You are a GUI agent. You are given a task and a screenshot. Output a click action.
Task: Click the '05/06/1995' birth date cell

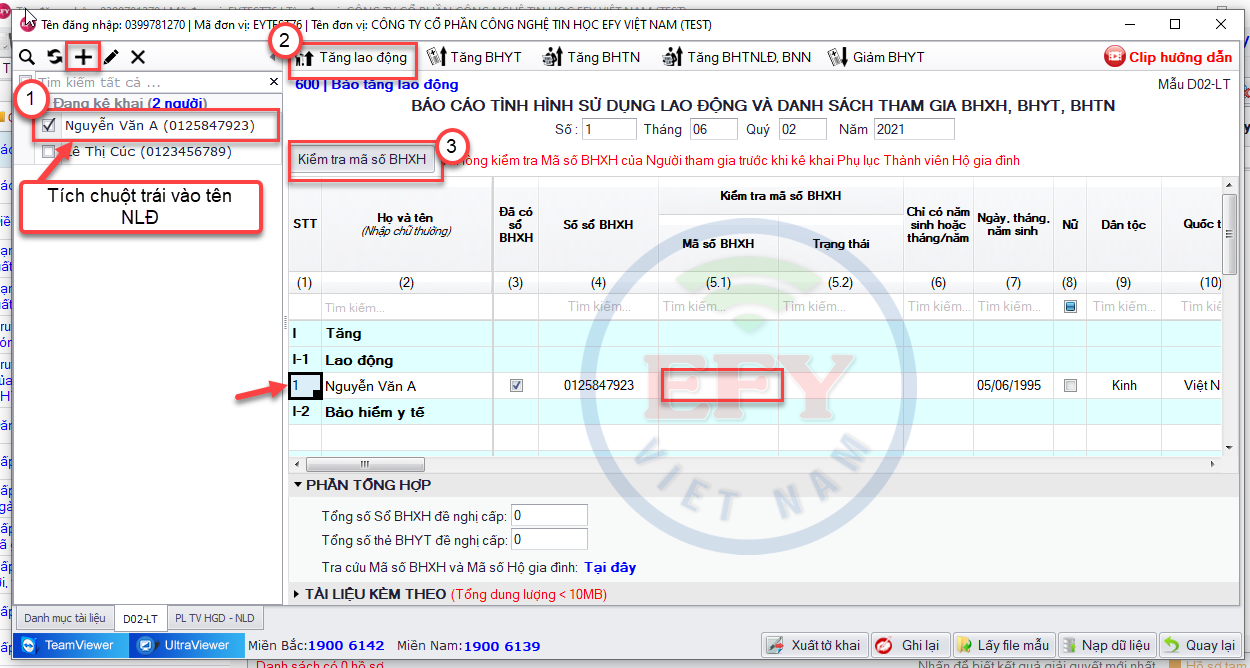coord(1013,386)
